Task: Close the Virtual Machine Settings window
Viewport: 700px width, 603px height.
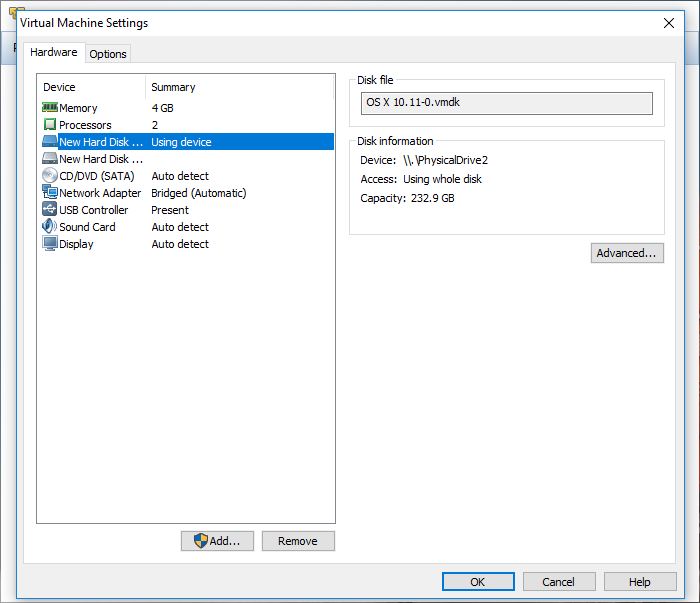Action: point(668,23)
